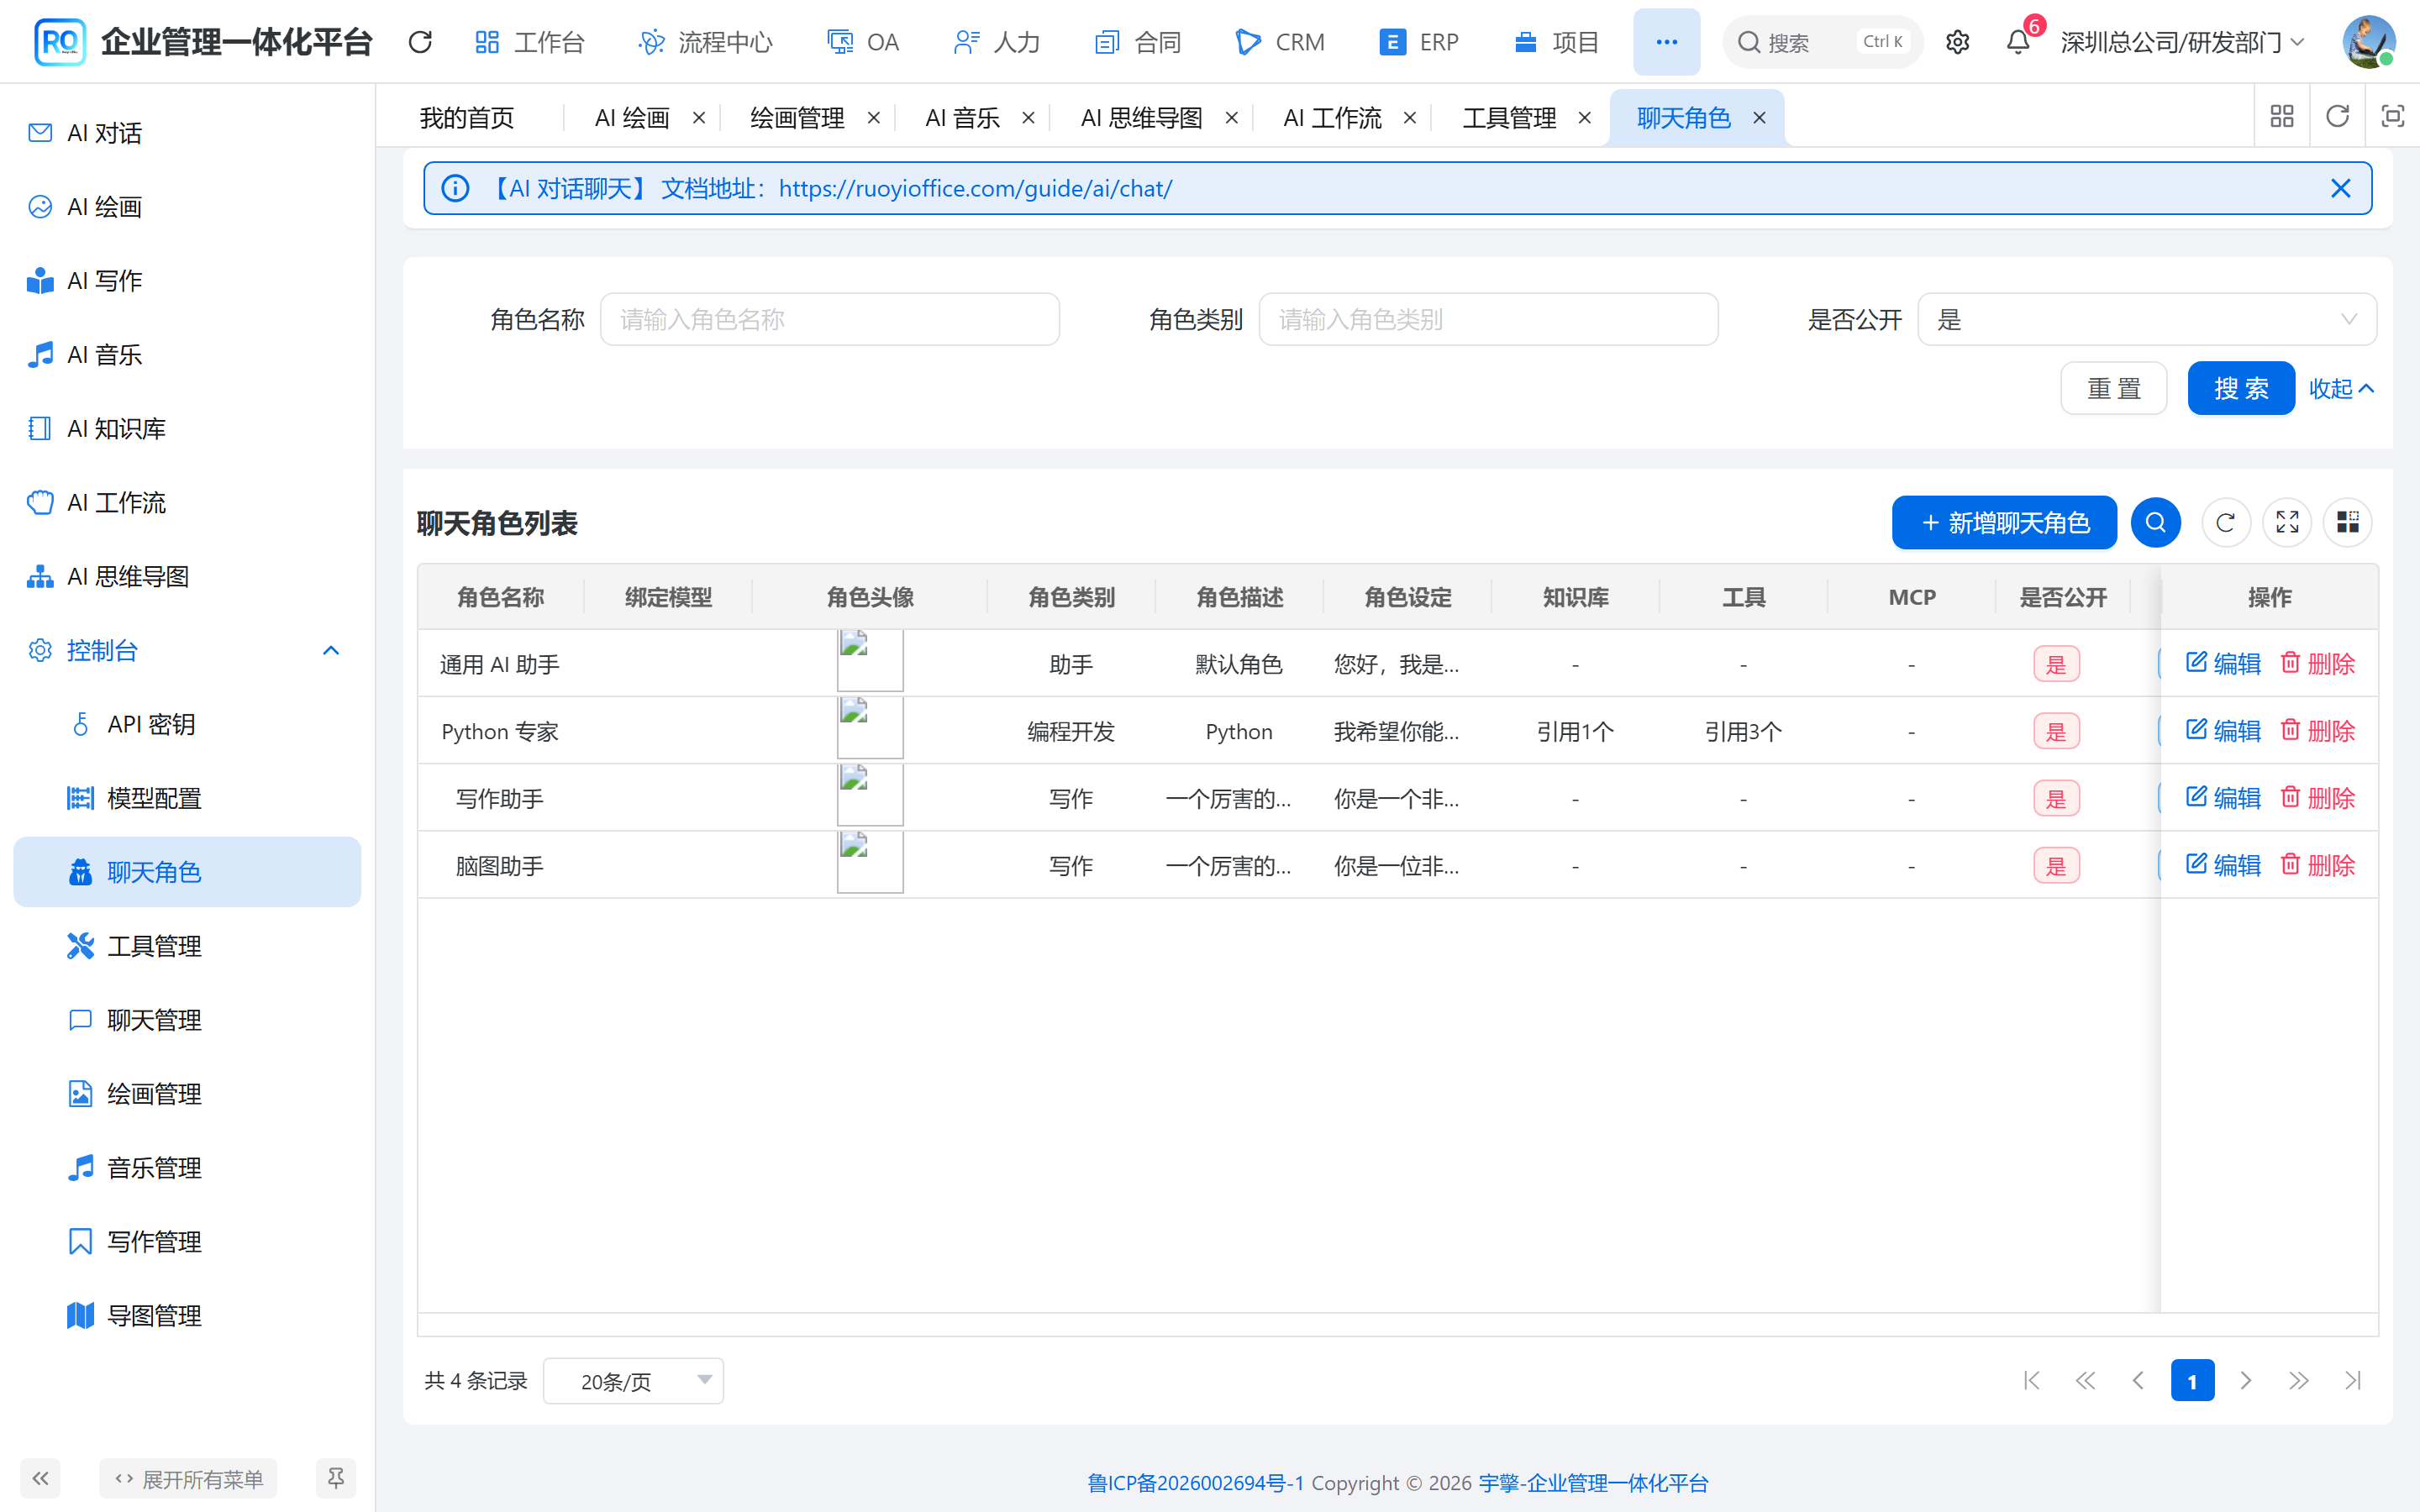Viewport: 2420px width, 1512px height.
Task: Close the AI 音乐 tab
Action: (x=1028, y=118)
